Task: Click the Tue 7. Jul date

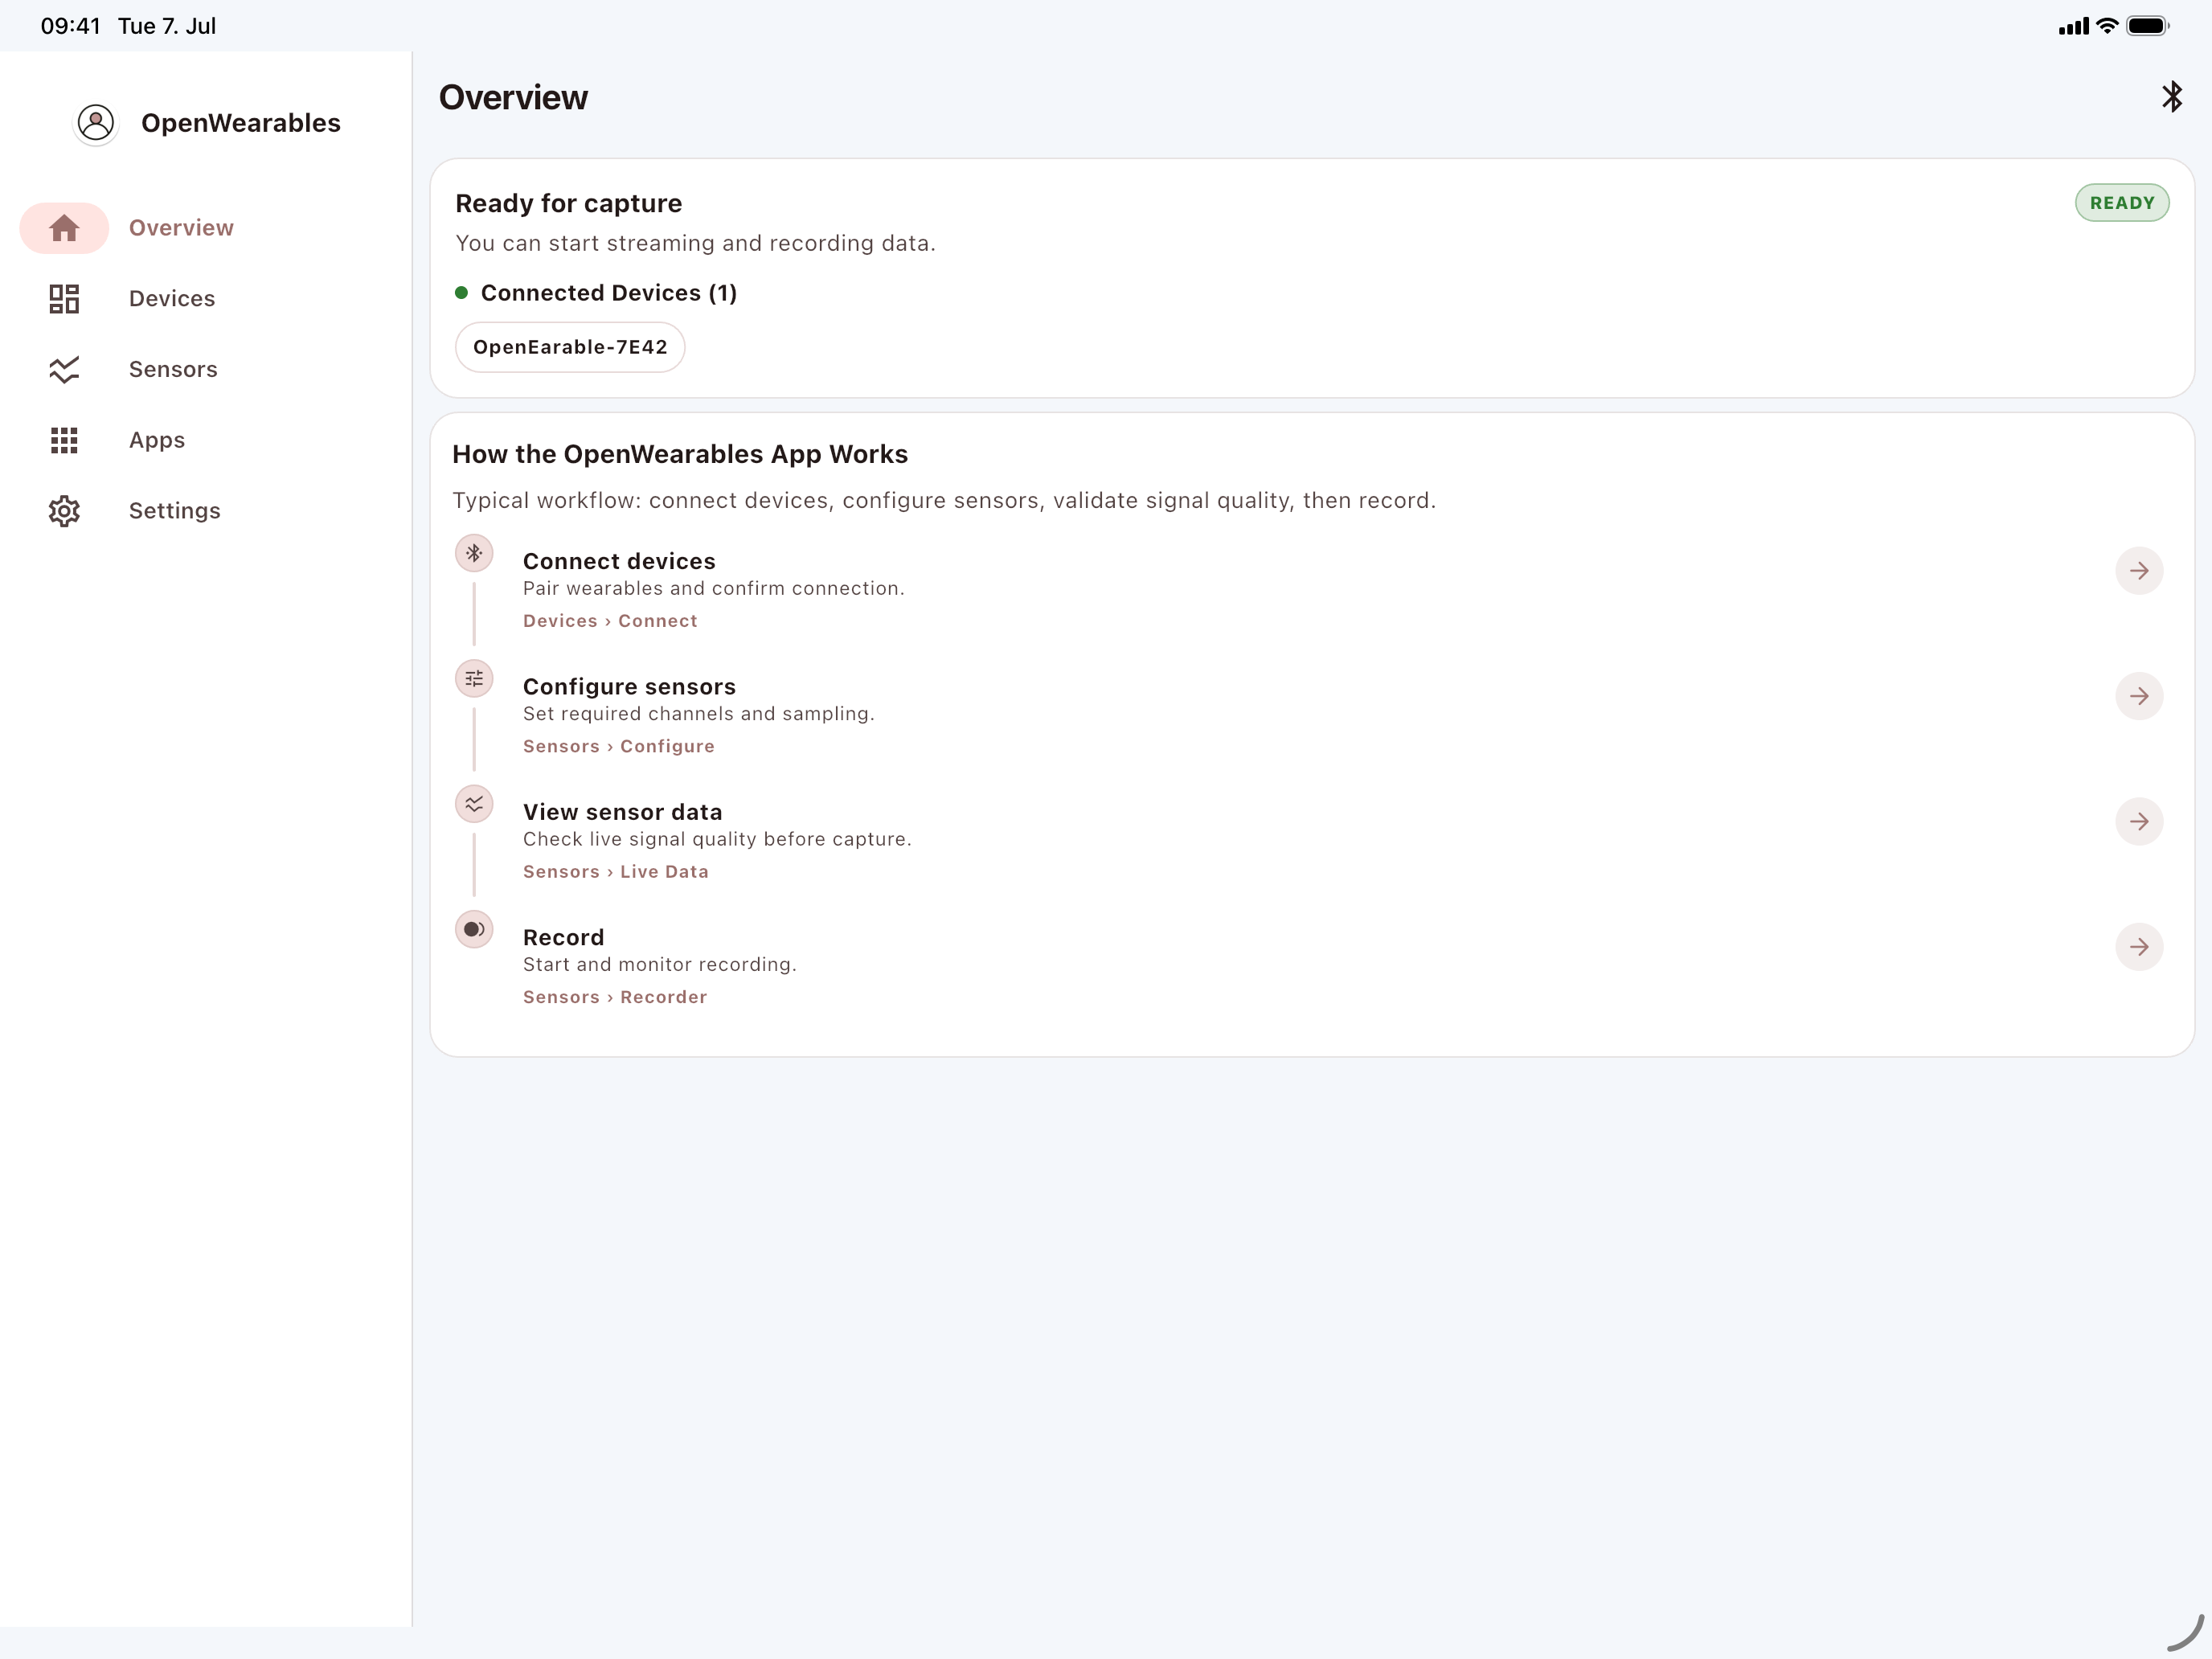Action: click(x=167, y=26)
